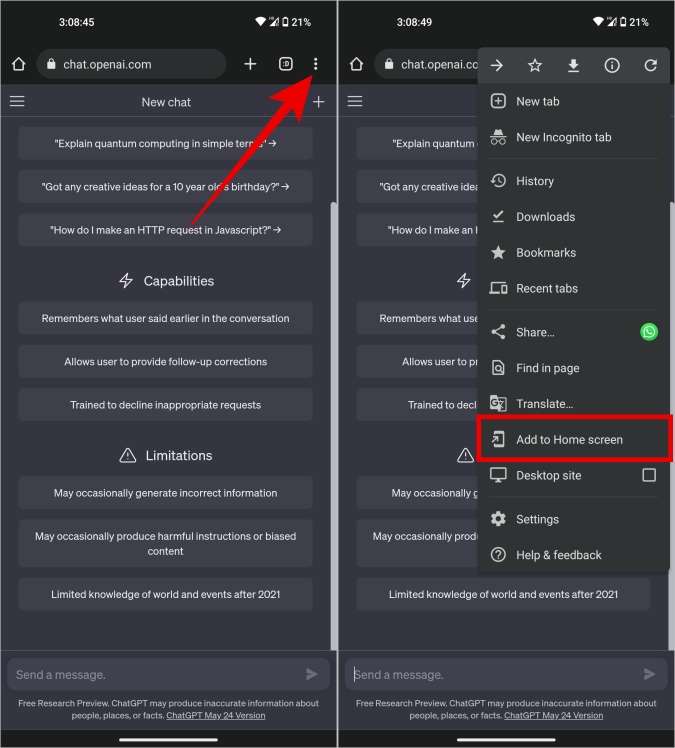Tap Forward arrow in Chrome menu
Image resolution: width=675 pixels, height=748 pixels.
pos(497,65)
